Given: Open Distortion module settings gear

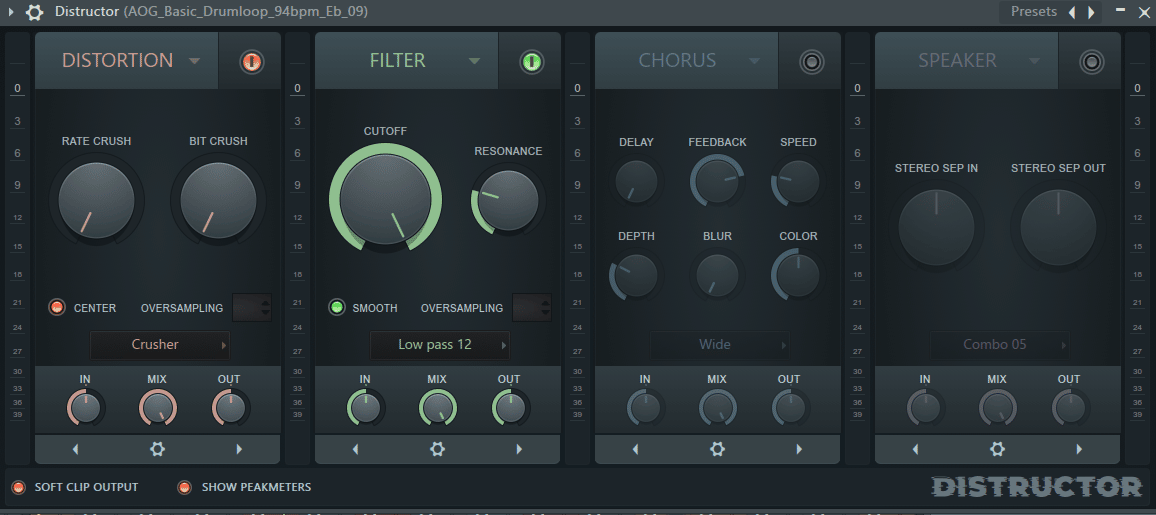Looking at the screenshot, I should coord(158,449).
